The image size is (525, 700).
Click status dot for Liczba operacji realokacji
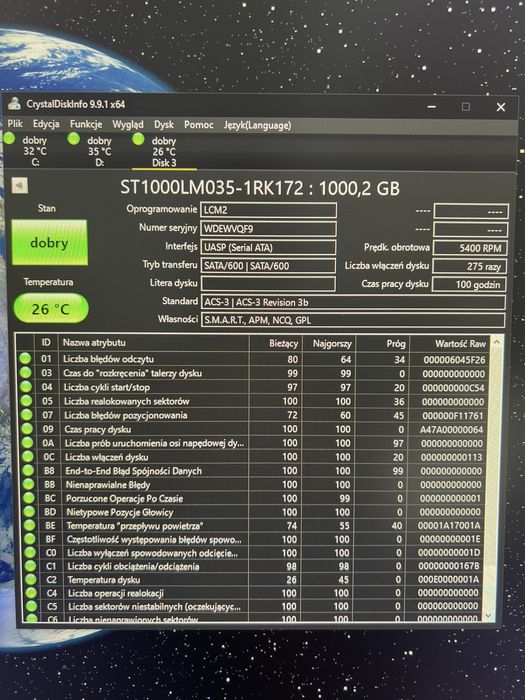31,593
